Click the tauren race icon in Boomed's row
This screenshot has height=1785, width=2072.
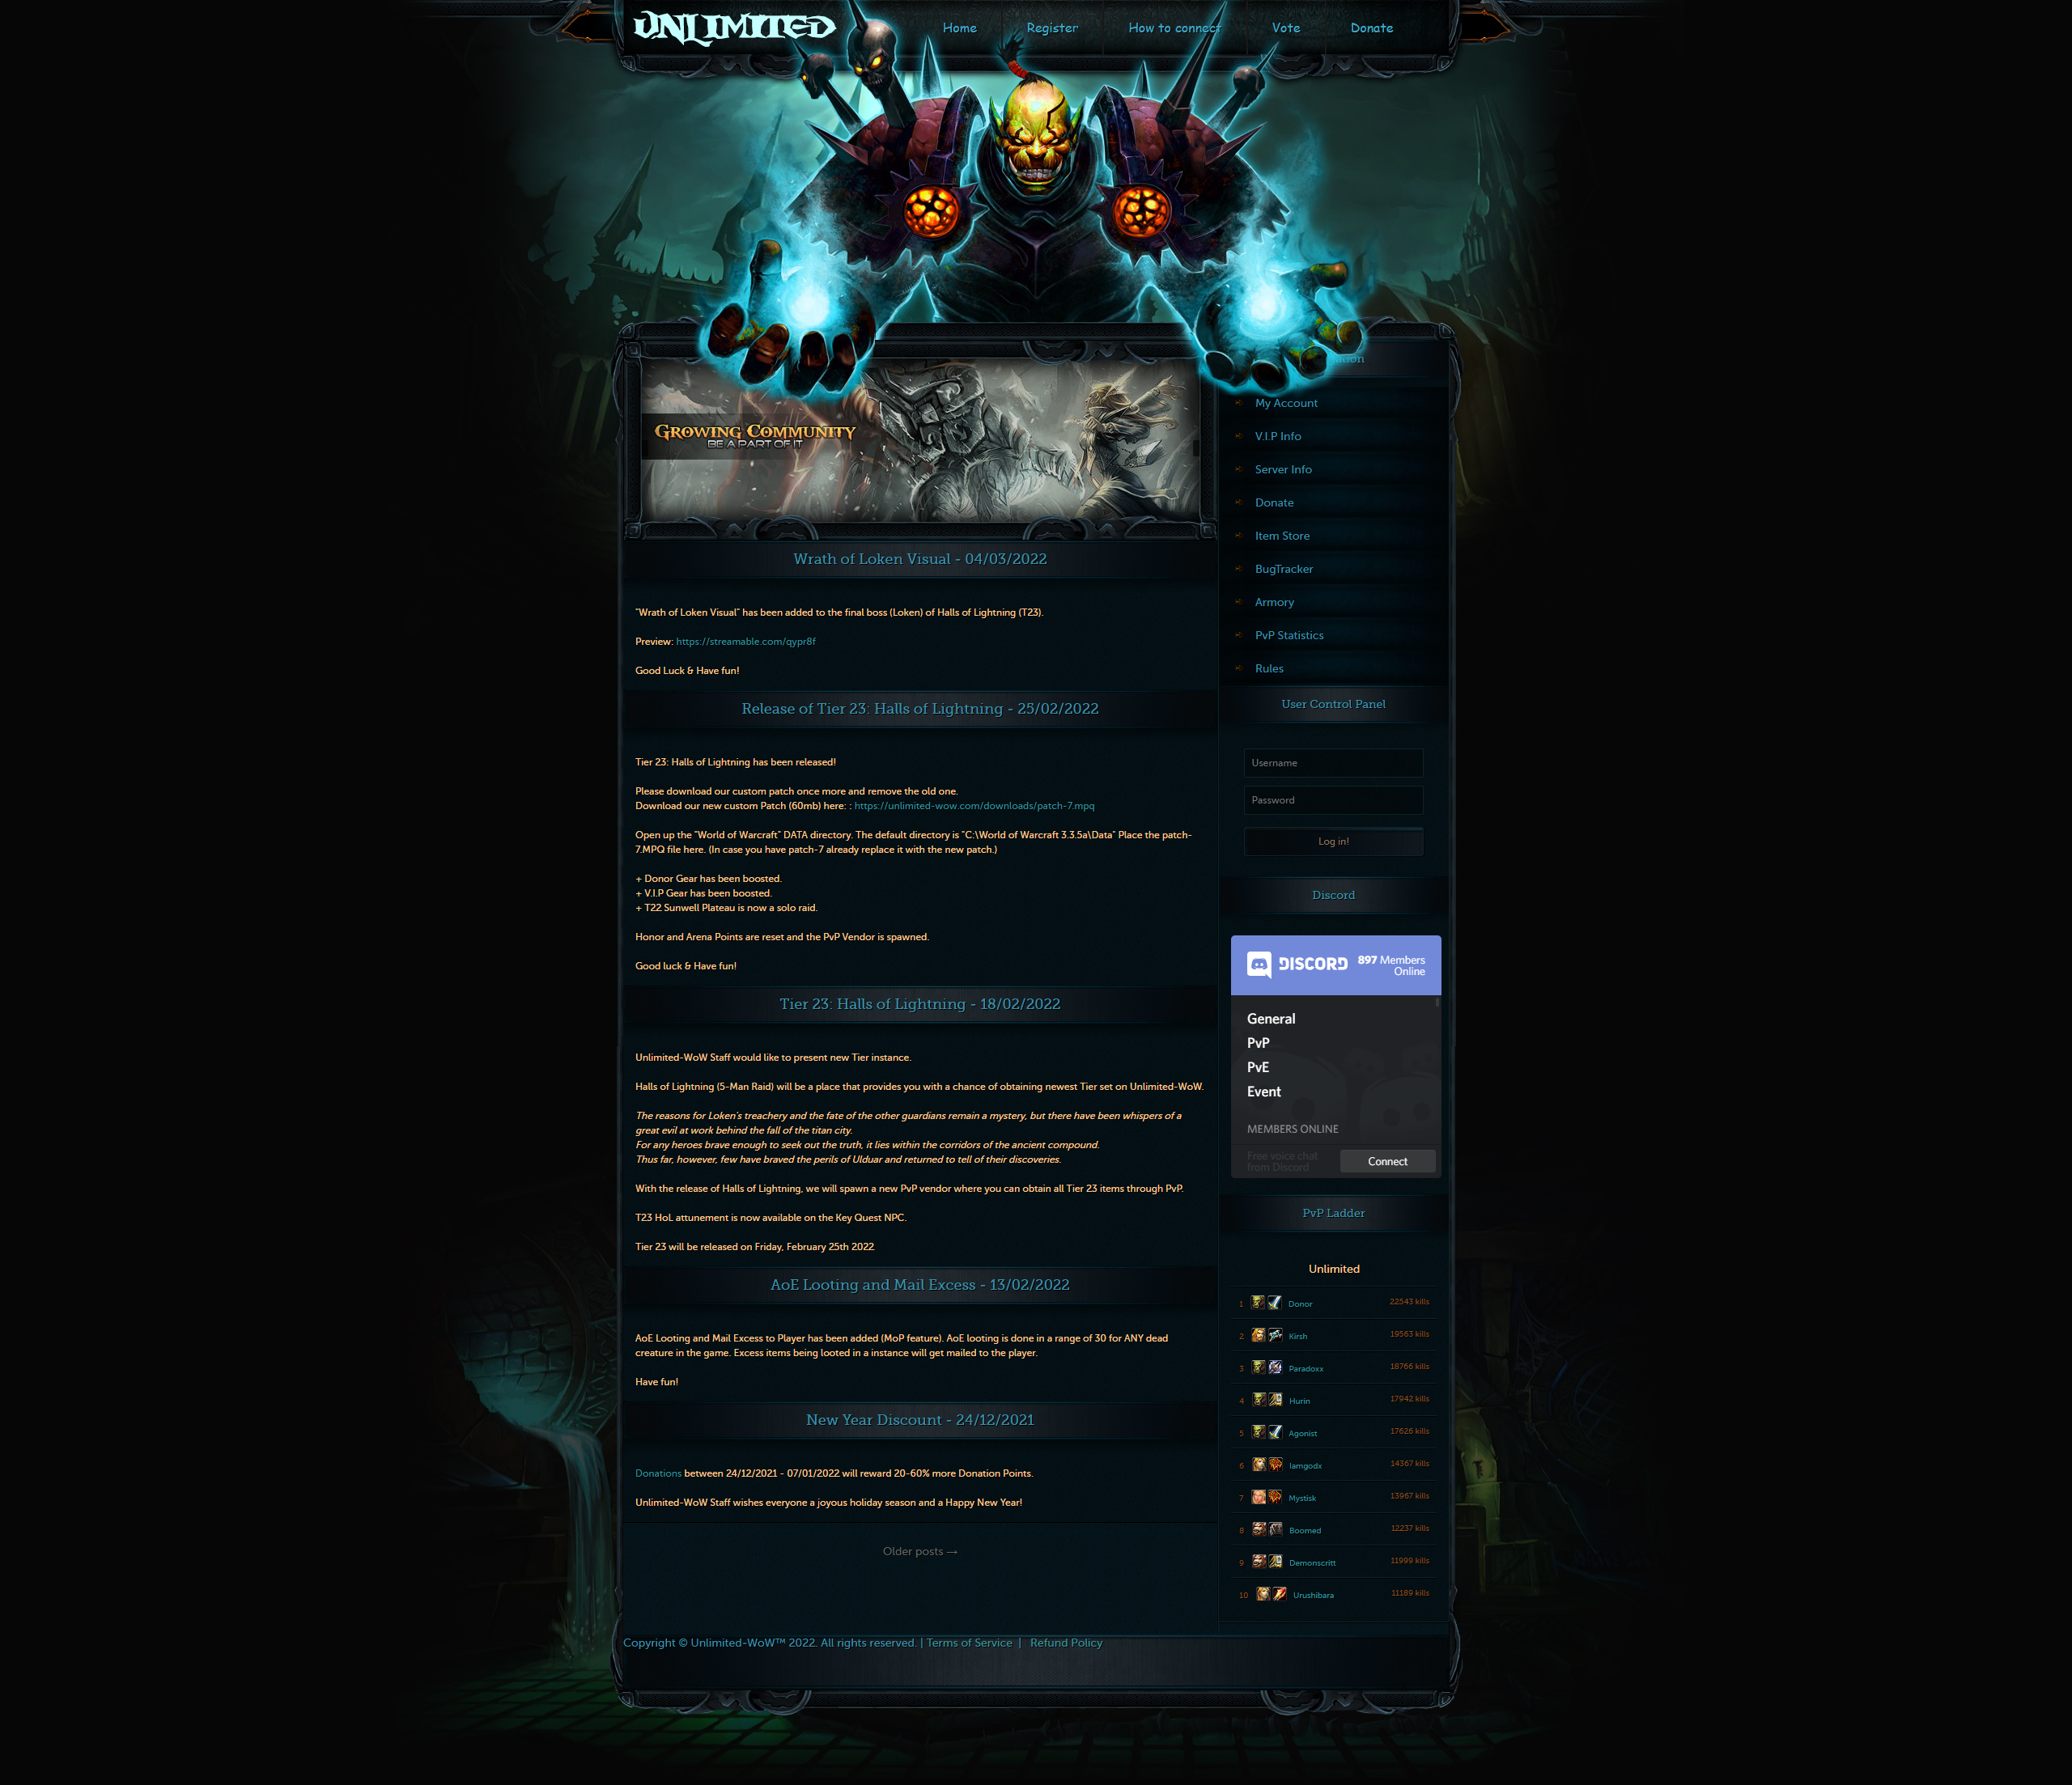[1259, 1529]
